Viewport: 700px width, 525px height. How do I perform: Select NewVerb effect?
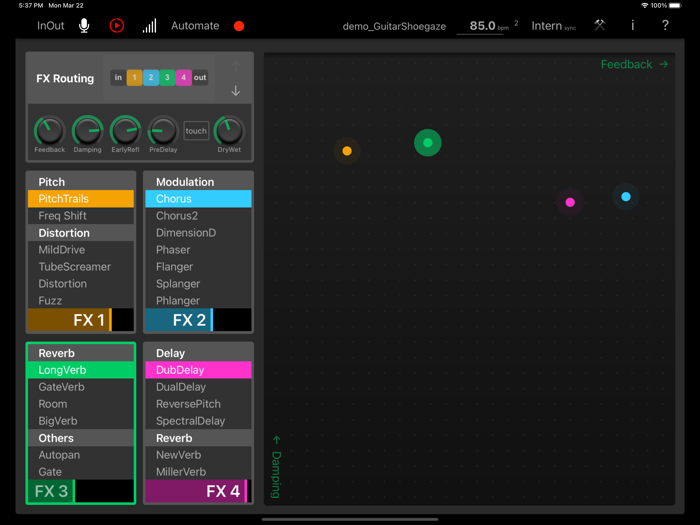click(x=198, y=455)
